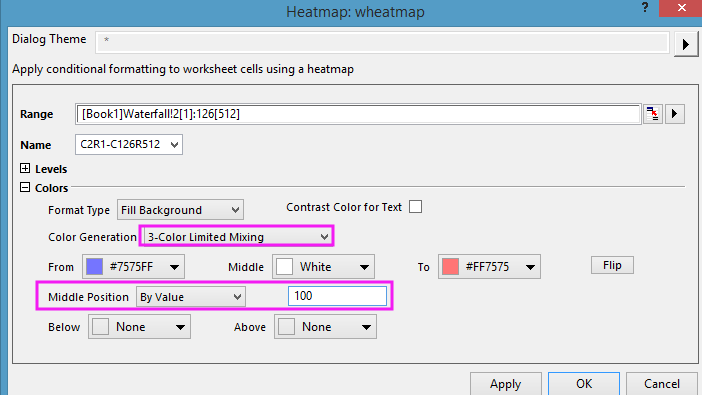The height and width of the screenshot is (395, 702).
Task: Open the Above color None selector
Action: [325, 327]
